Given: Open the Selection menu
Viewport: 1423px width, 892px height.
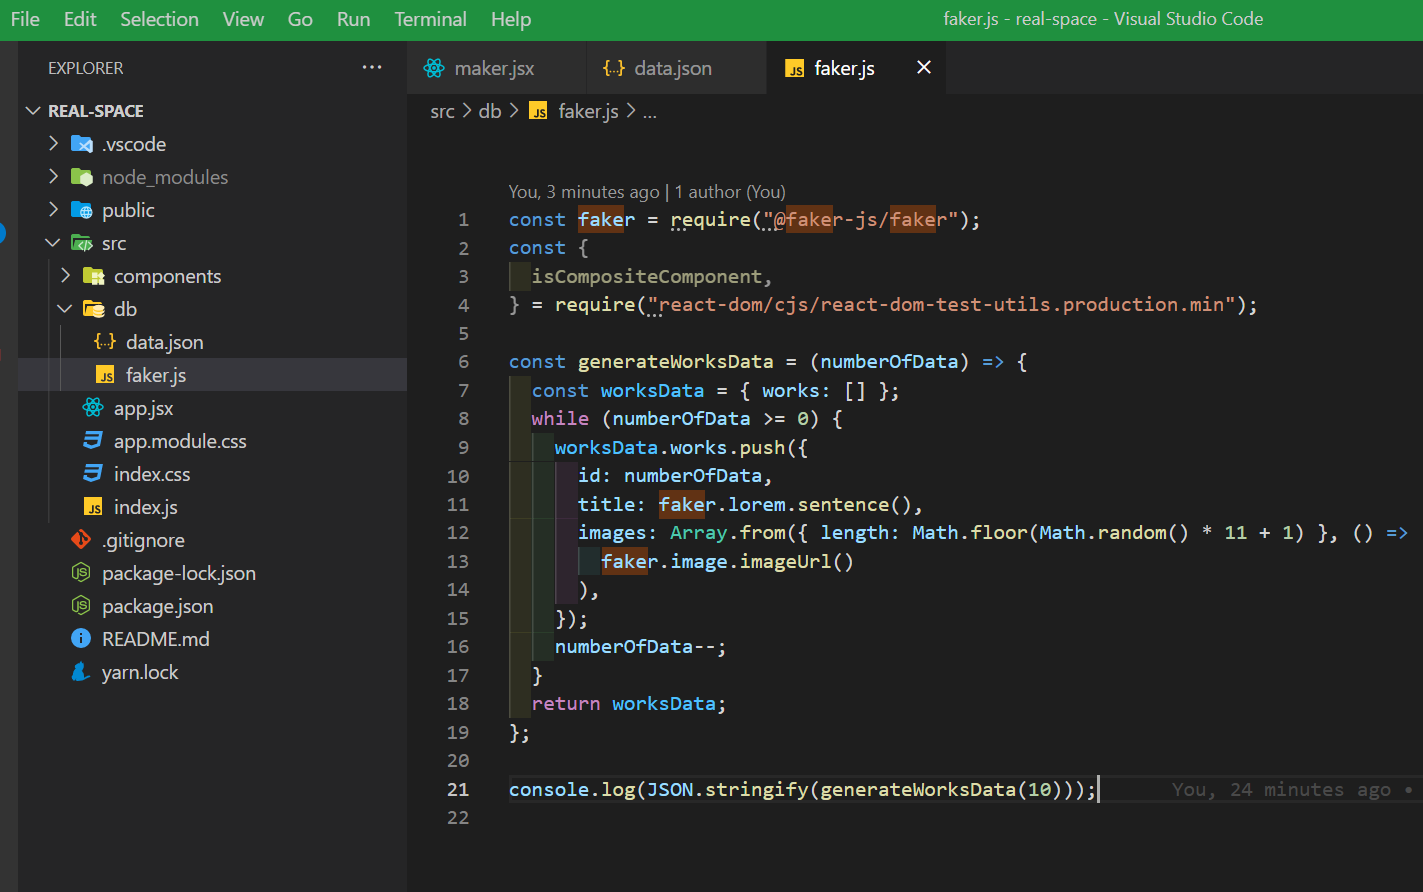Looking at the screenshot, I should pos(159,19).
